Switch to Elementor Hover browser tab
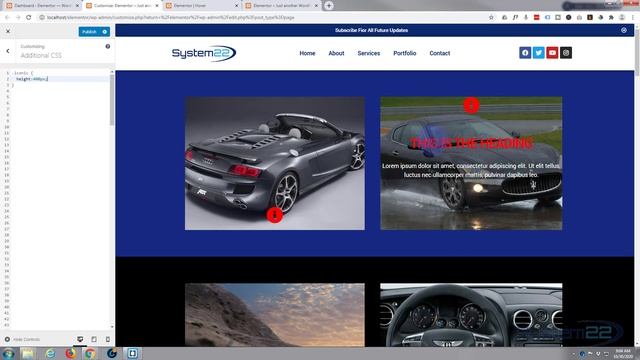Screen dimensions: 640x360 201,6
